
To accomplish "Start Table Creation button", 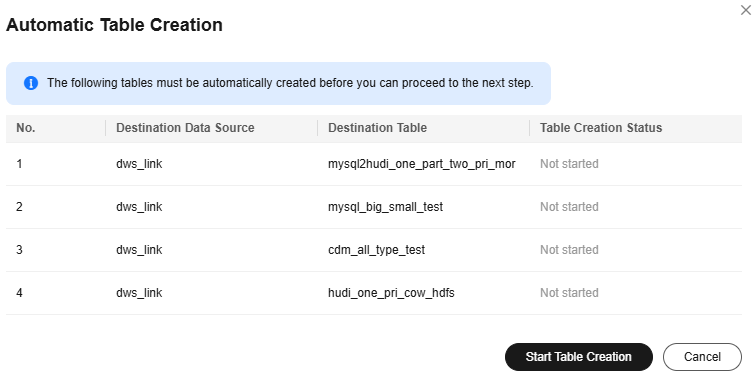I will 579,357.
